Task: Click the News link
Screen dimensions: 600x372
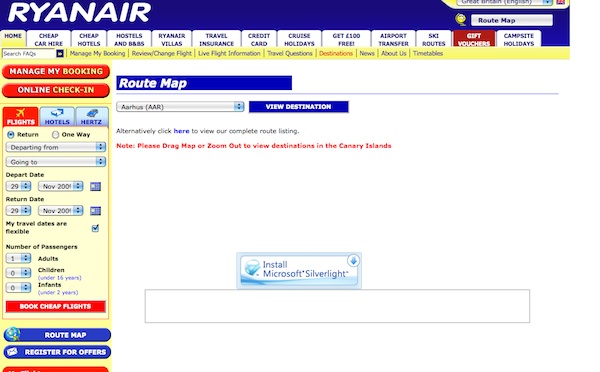Action: pyautogui.click(x=367, y=54)
